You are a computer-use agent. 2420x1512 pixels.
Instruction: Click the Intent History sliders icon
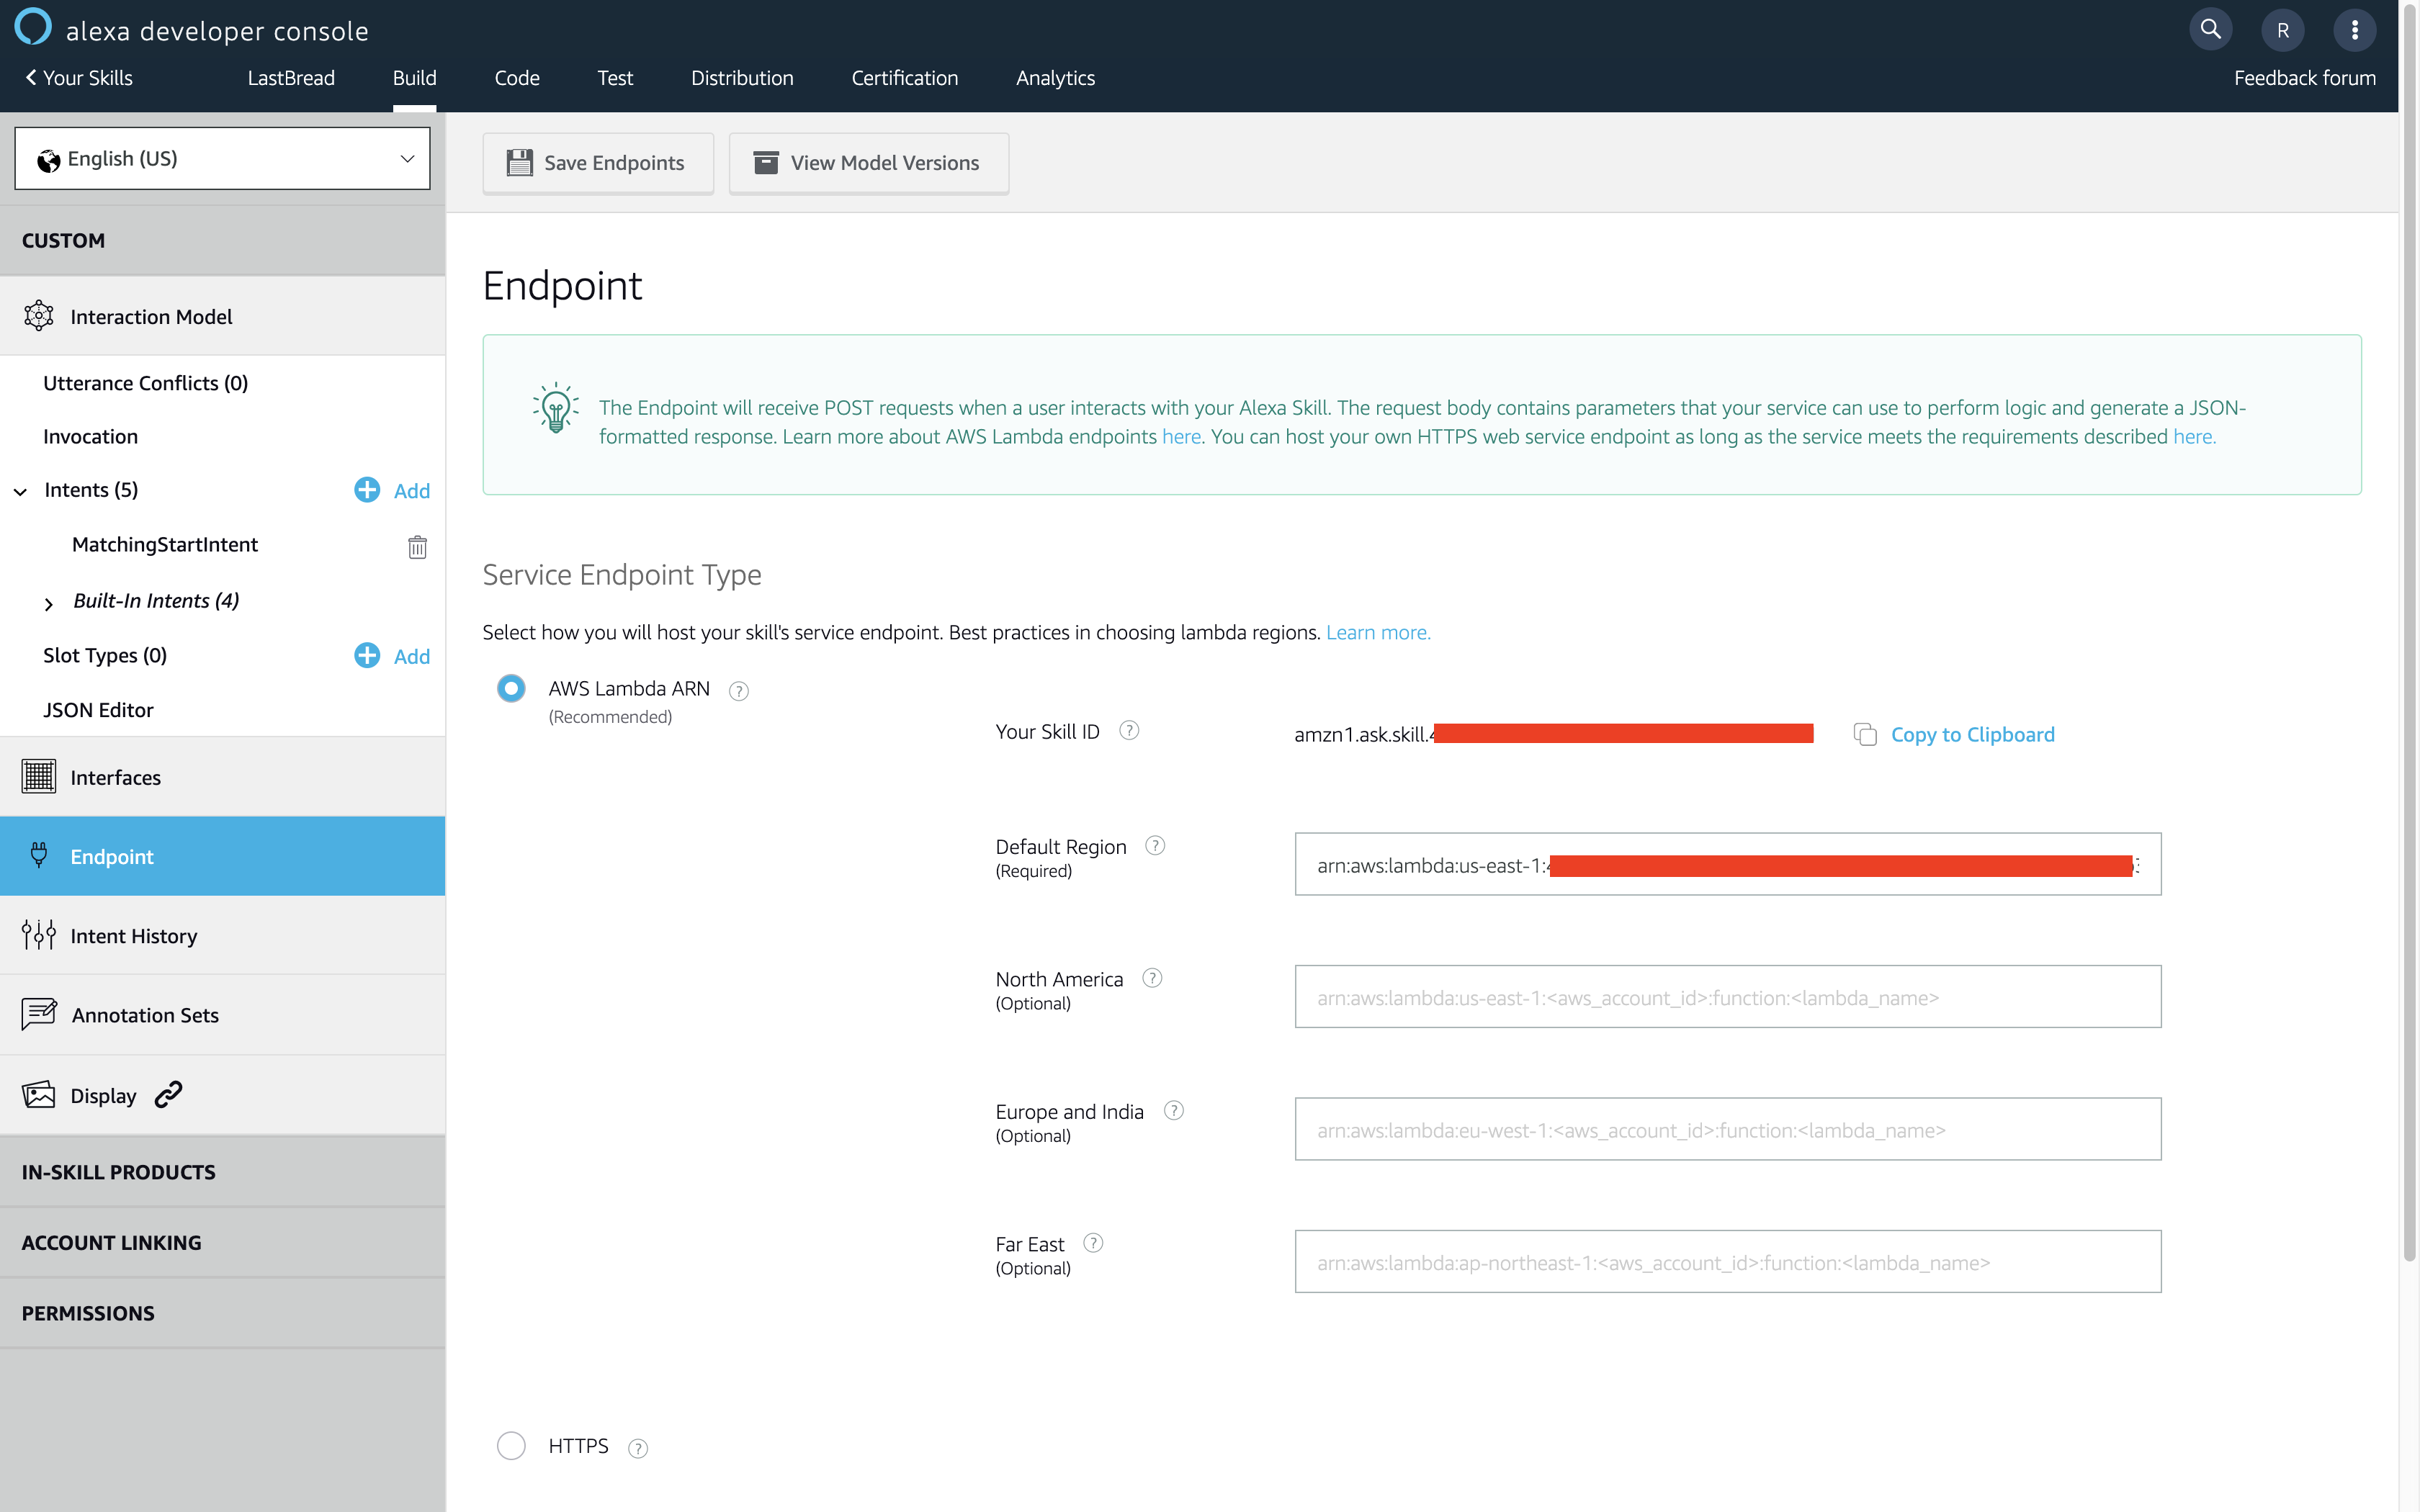click(38, 935)
